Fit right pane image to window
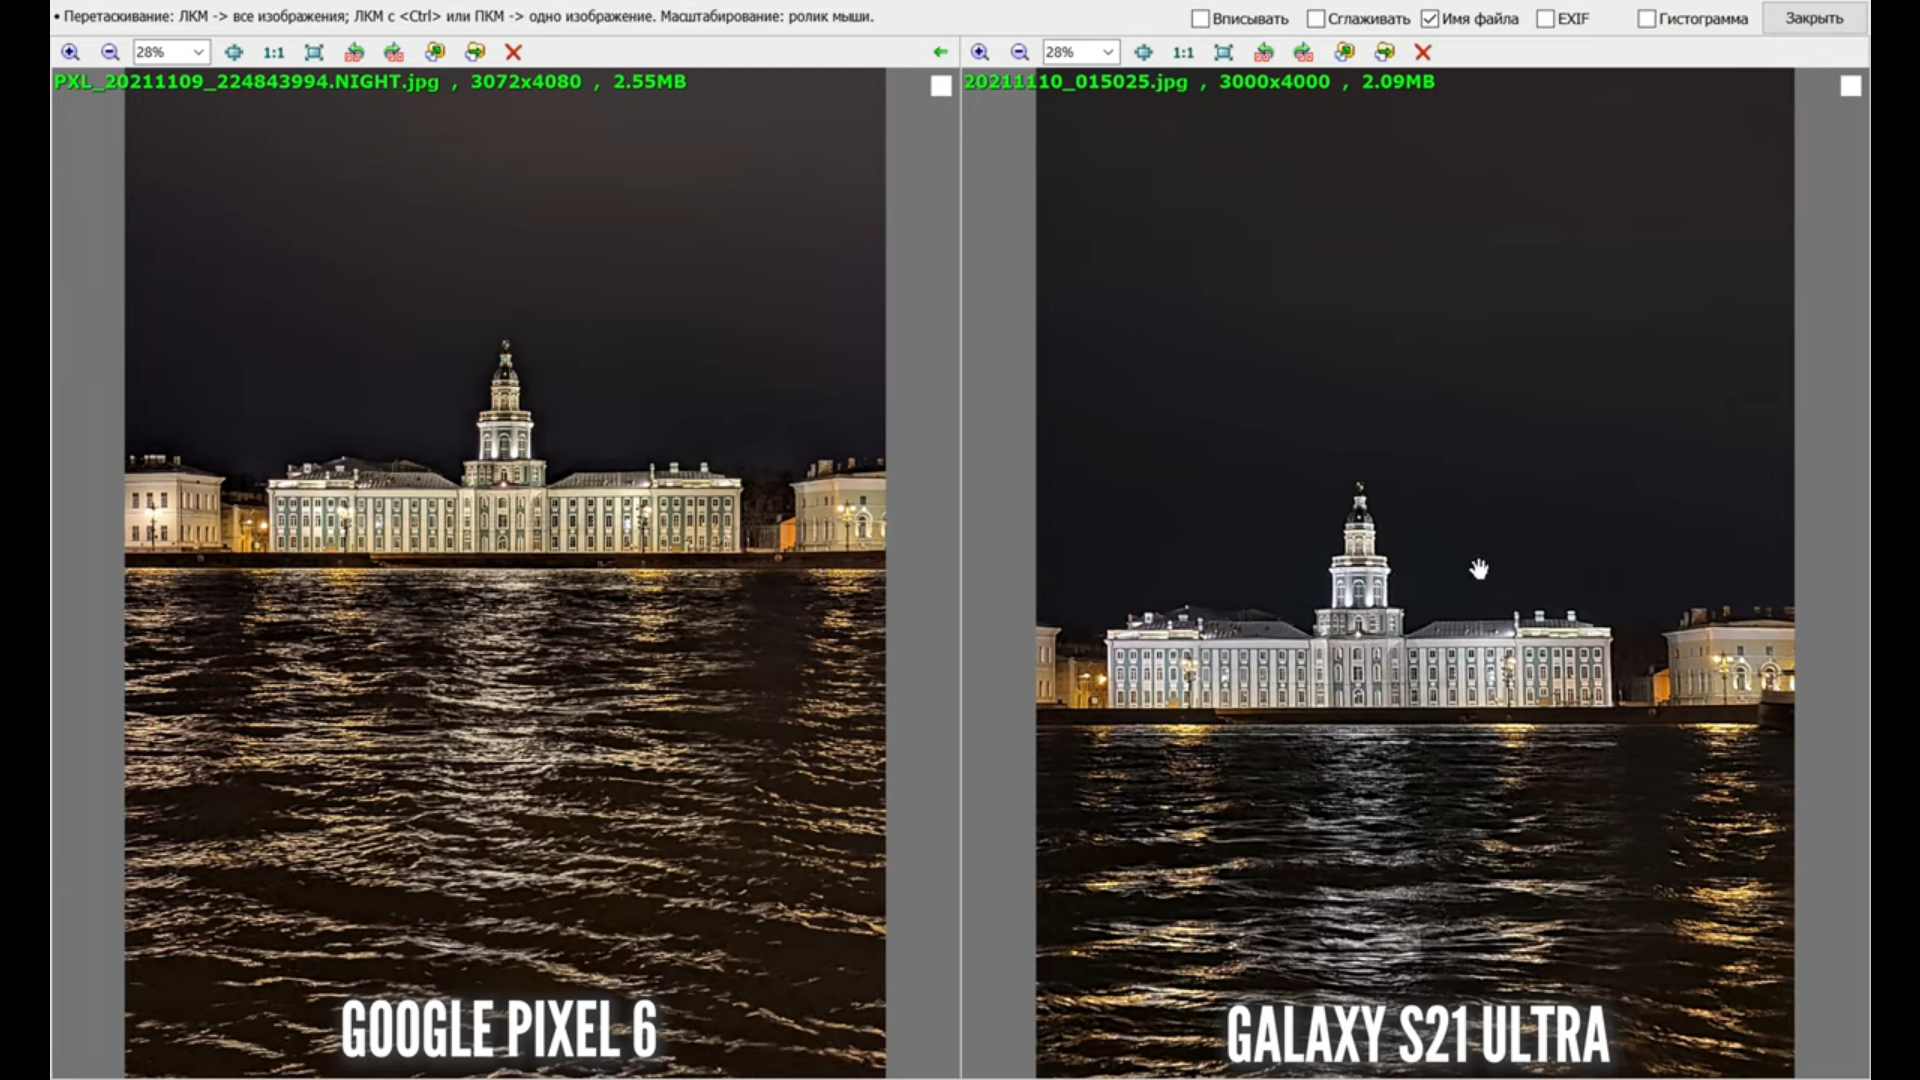The height and width of the screenshot is (1080, 1920). 1224,52
